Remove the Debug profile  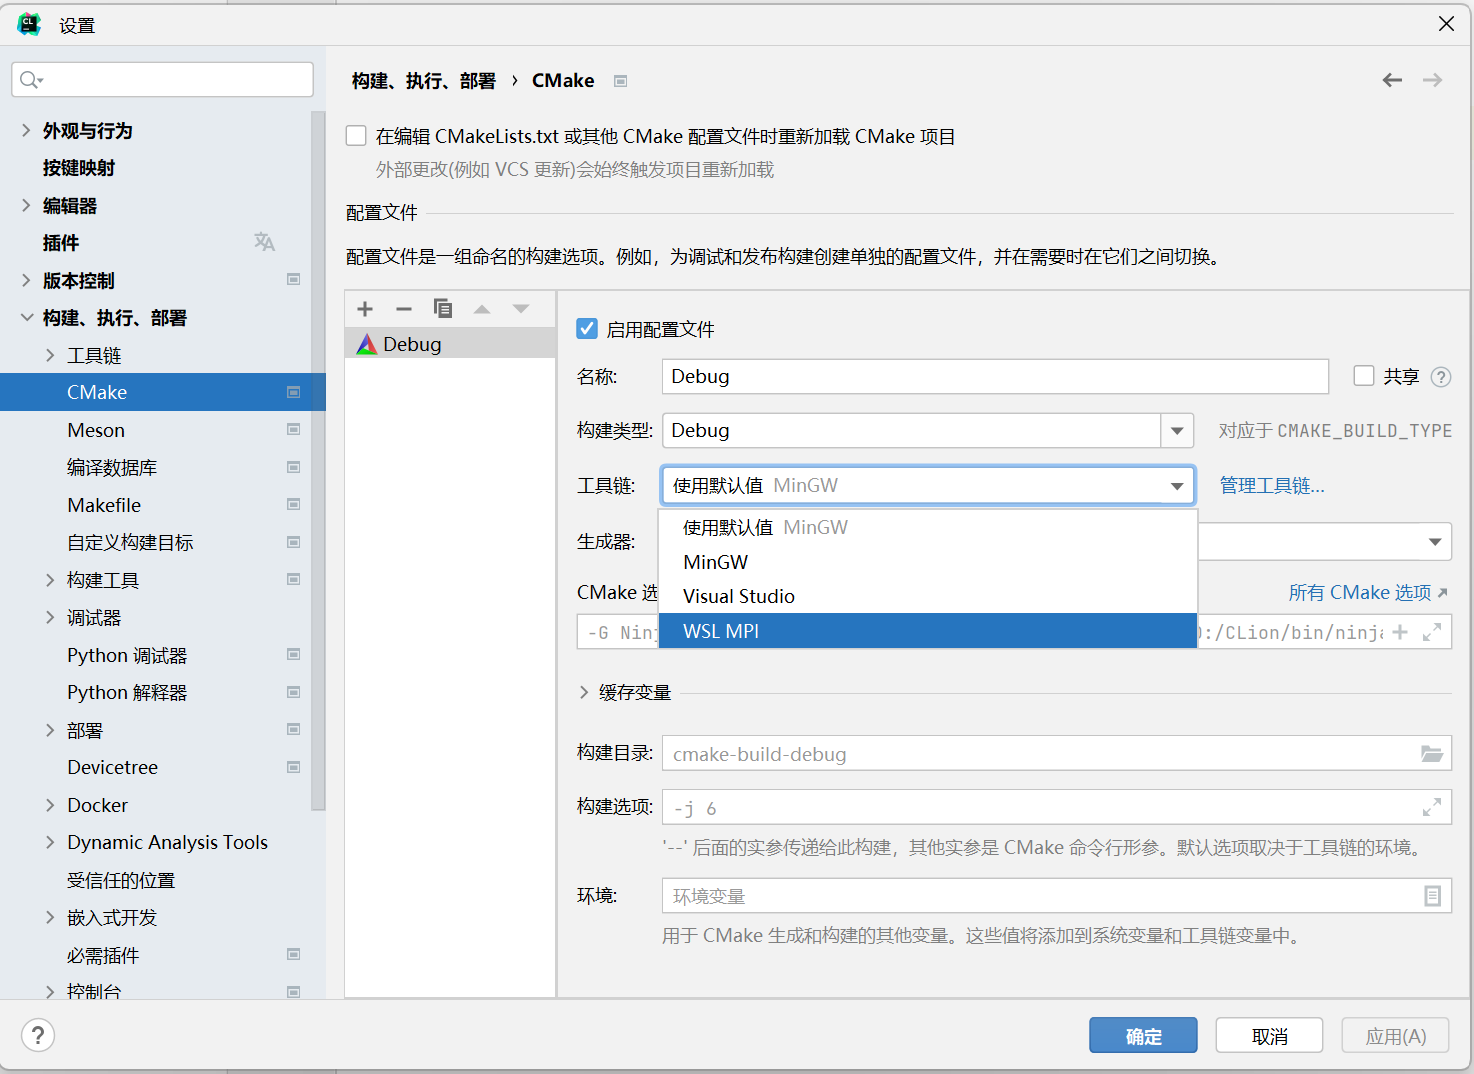click(x=404, y=309)
